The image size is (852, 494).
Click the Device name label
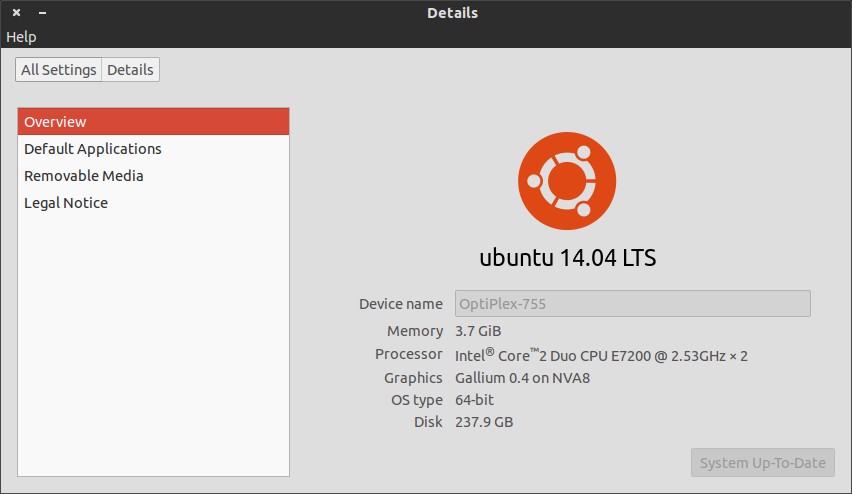tap(400, 304)
